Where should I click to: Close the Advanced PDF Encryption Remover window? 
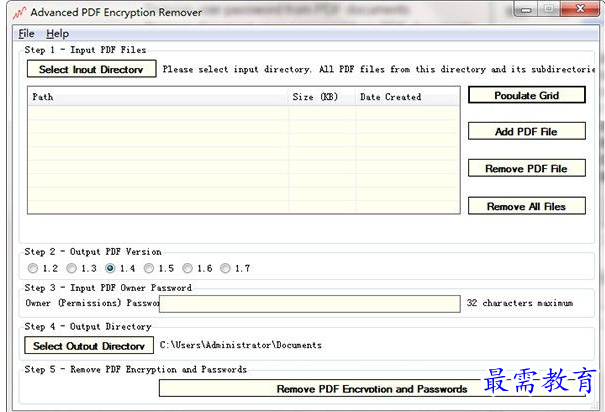point(580,9)
